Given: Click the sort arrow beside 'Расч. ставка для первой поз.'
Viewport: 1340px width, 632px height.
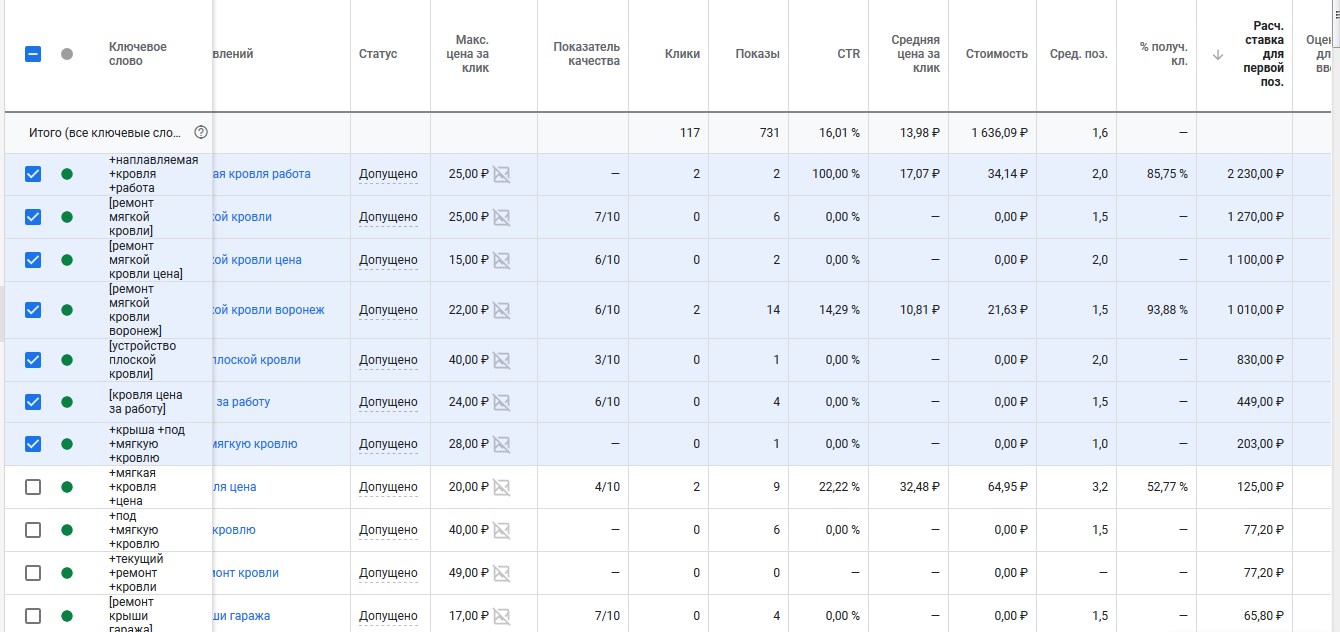Looking at the screenshot, I should pos(1217,55).
